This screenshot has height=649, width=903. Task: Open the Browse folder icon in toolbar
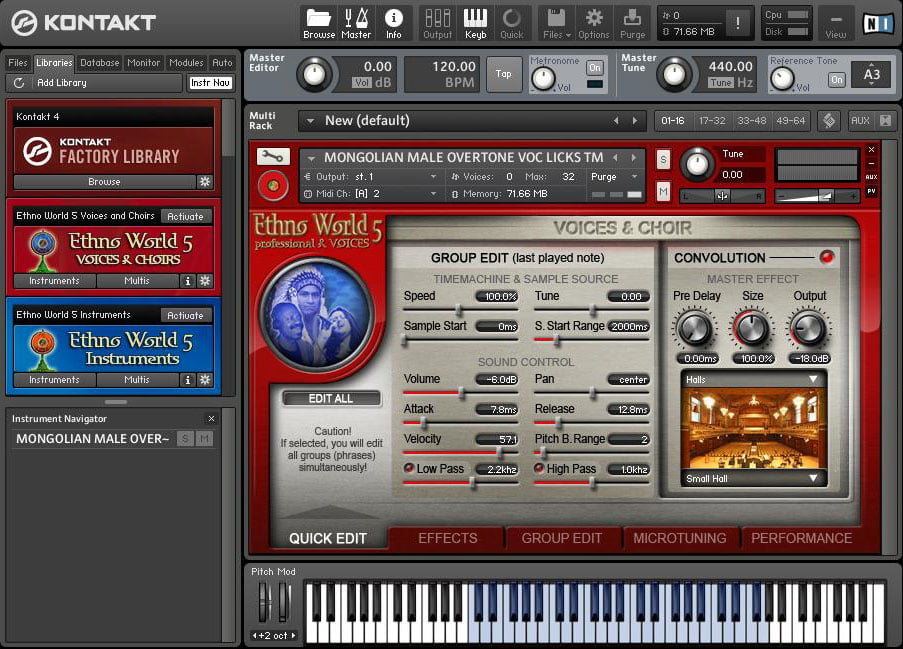pyautogui.click(x=318, y=24)
